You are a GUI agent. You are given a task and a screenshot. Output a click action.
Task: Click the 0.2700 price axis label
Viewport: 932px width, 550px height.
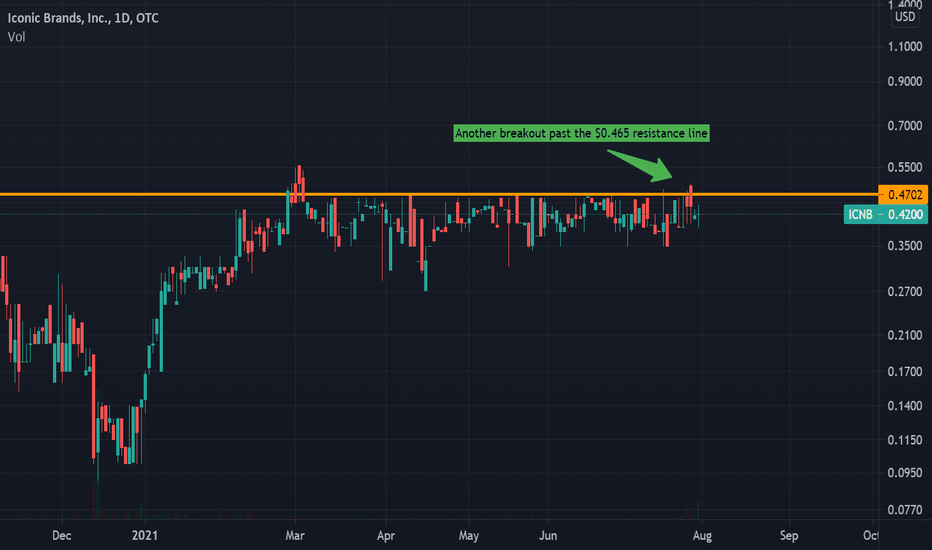(905, 291)
